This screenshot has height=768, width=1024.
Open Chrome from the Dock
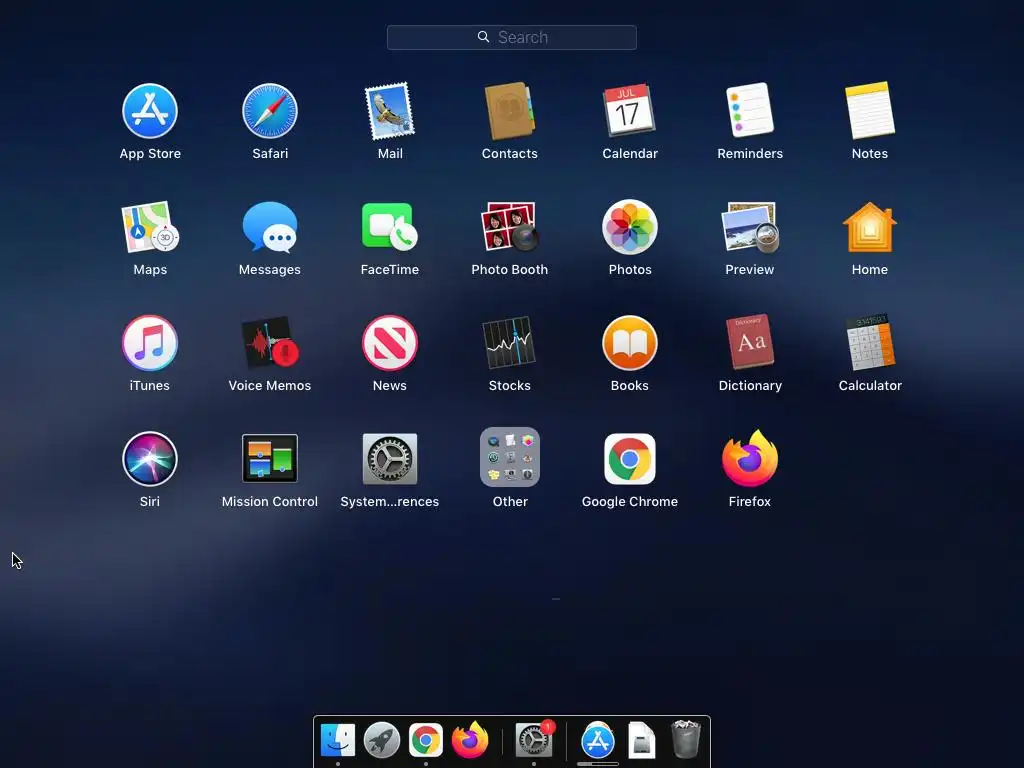[425, 741]
